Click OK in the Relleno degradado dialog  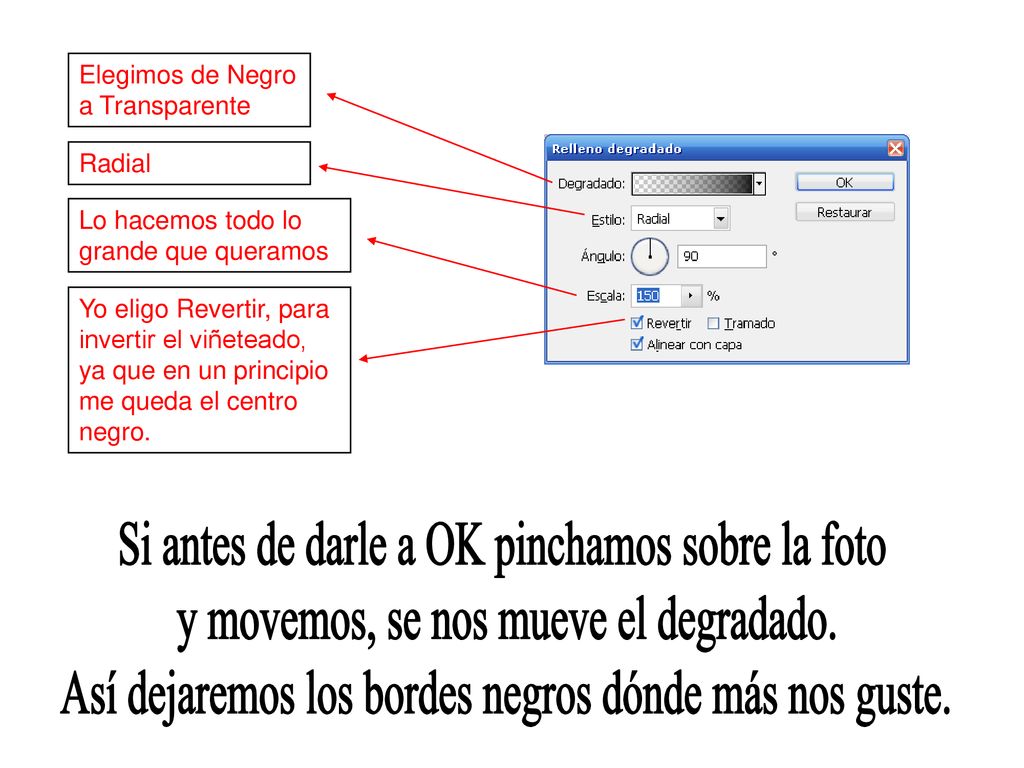[x=844, y=182]
